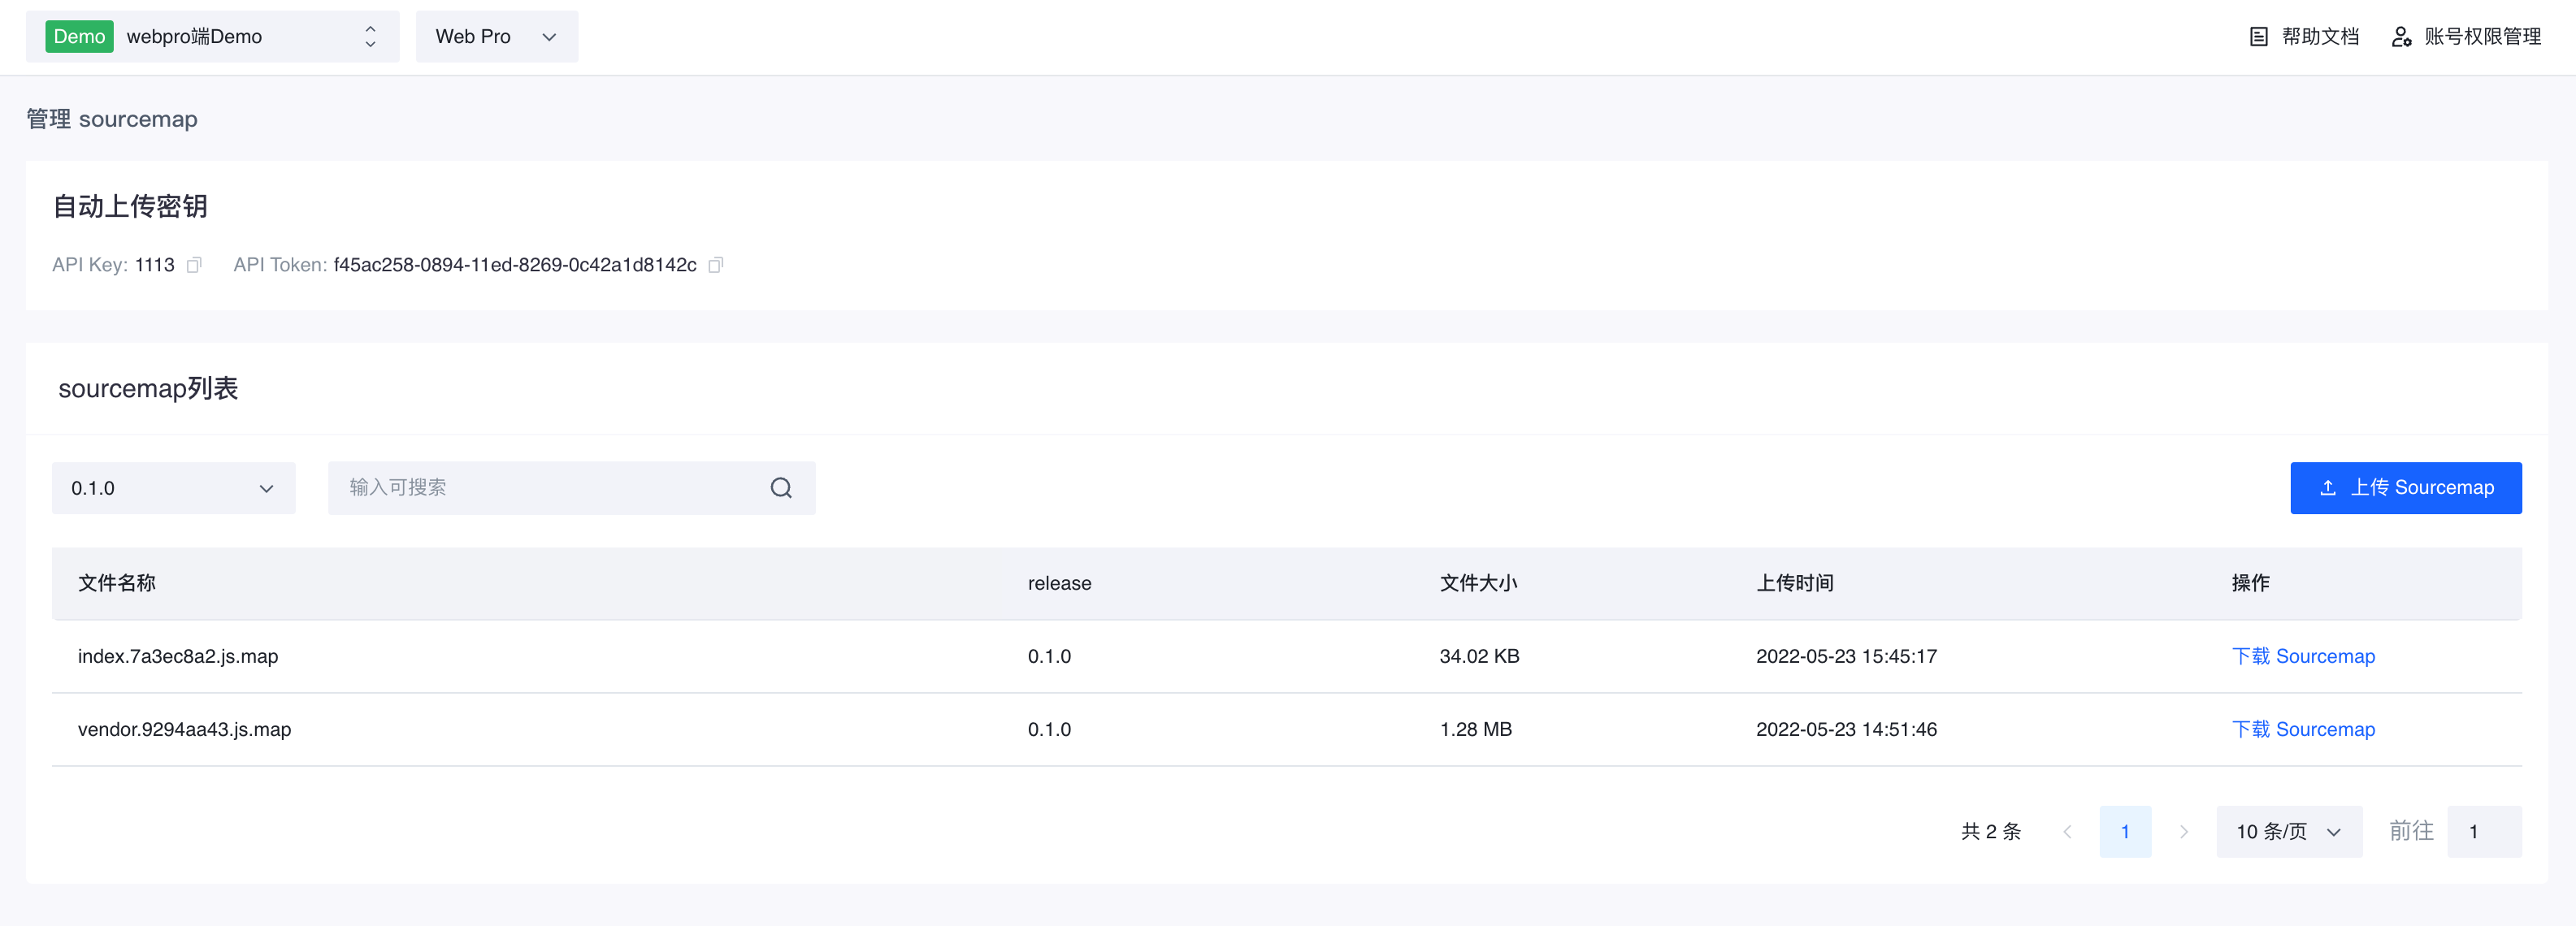Click the API Key value 1113

click(x=155, y=265)
